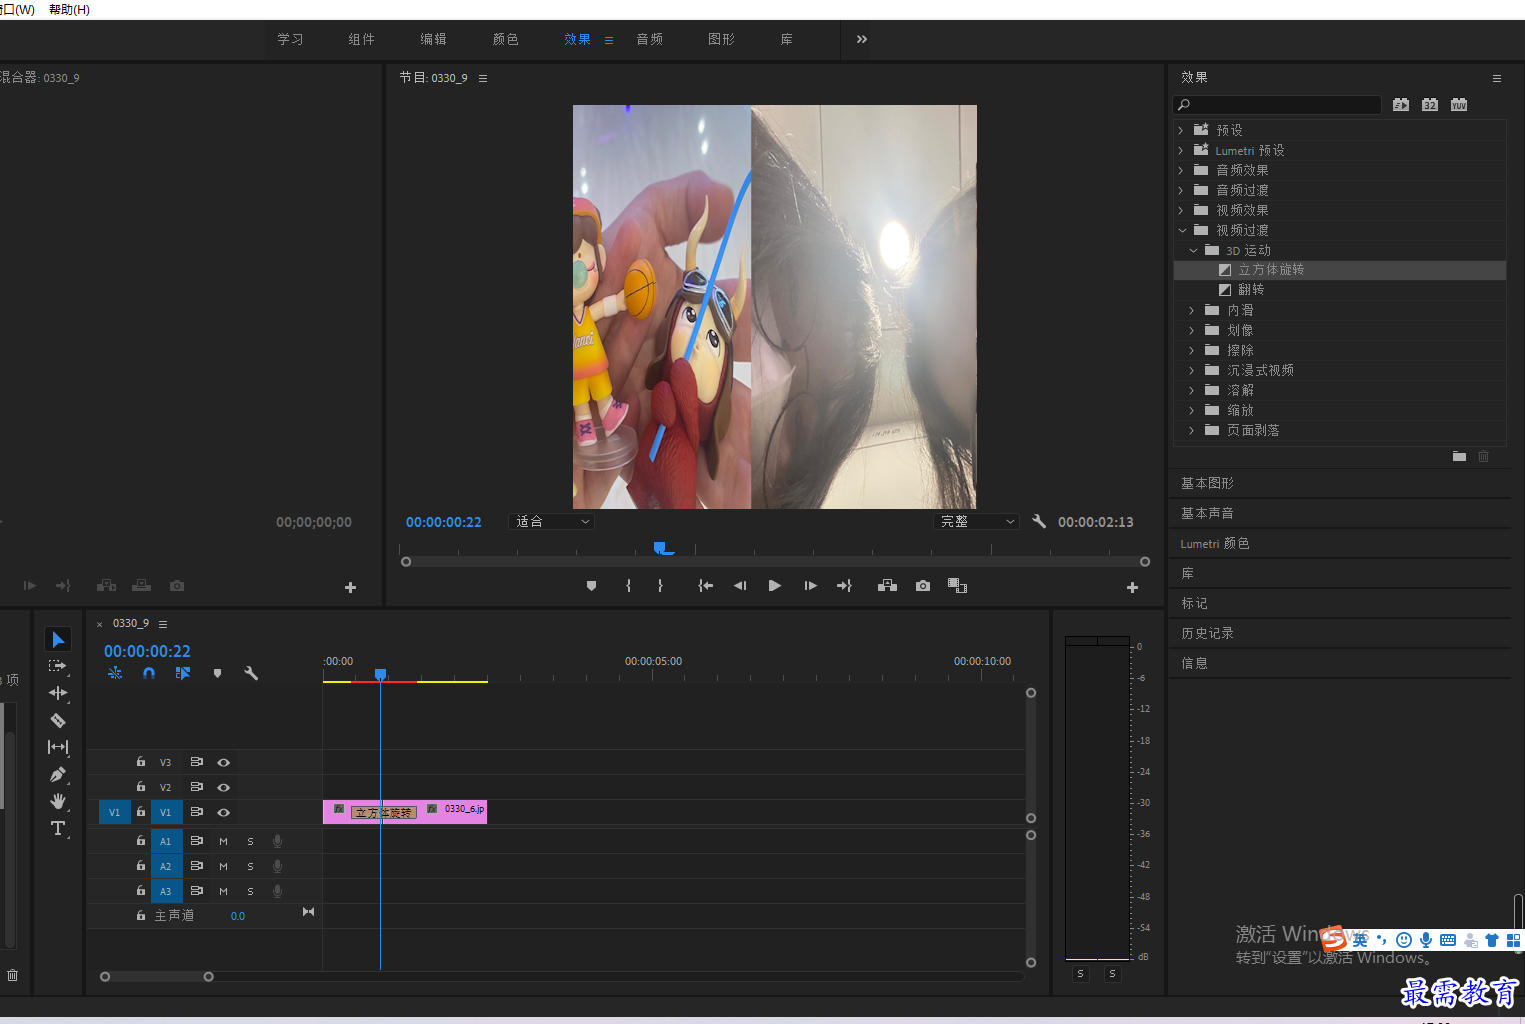Select the Ripple Edit tool
The width and height of the screenshot is (1525, 1024).
point(58,693)
